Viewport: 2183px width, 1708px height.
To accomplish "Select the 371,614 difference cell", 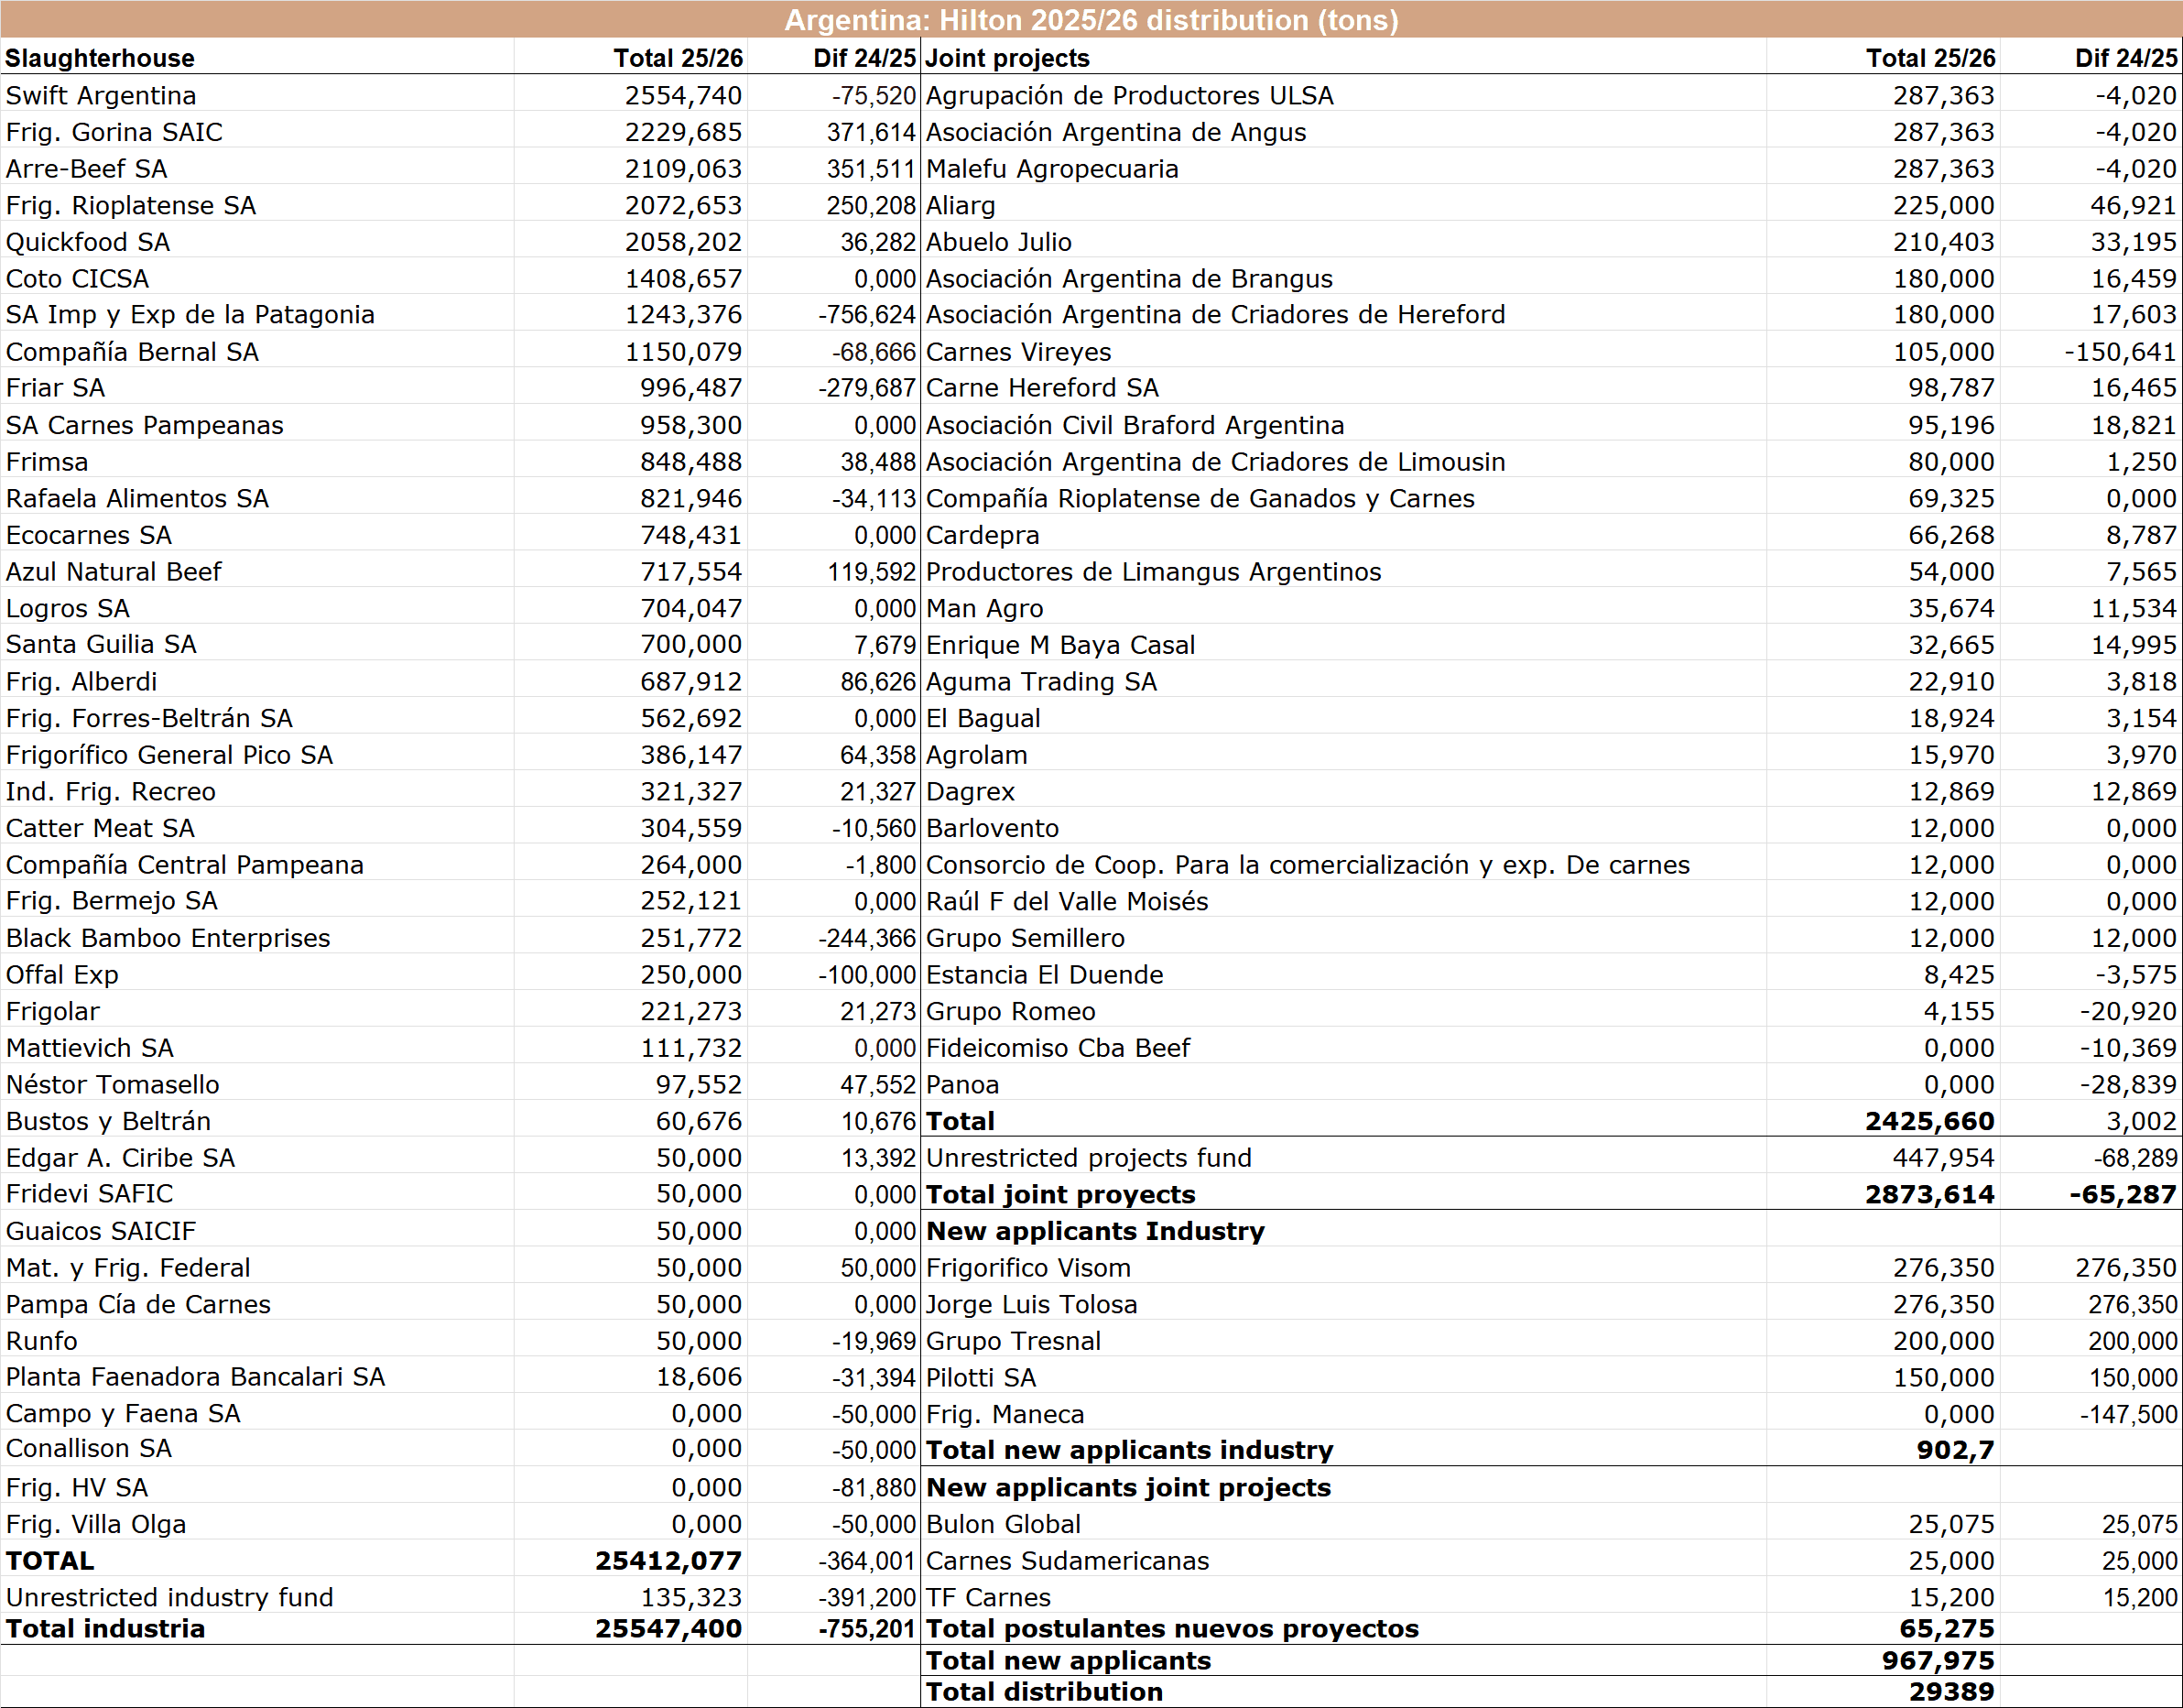I will [x=870, y=132].
